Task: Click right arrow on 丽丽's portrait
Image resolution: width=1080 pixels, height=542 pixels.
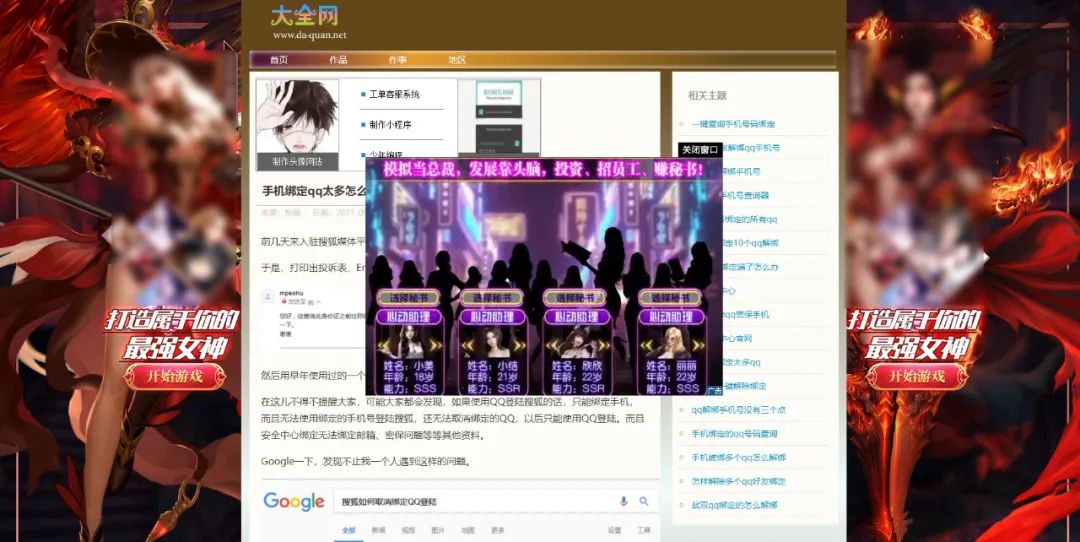Action: coord(698,345)
